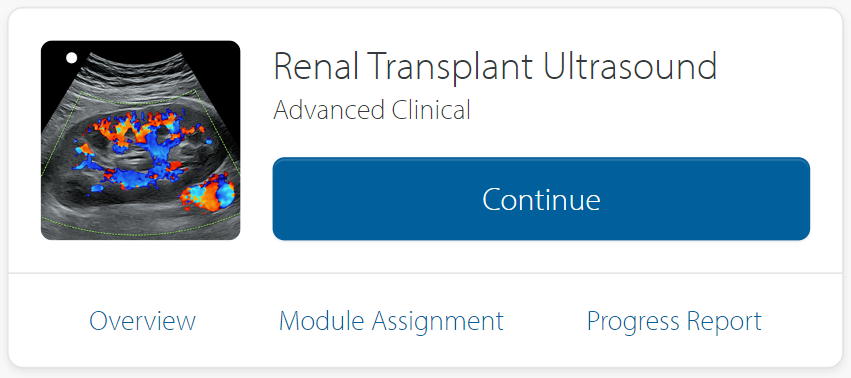Click the word Assignment in the bottom links
The image size is (851, 378).
coord(437,322)
